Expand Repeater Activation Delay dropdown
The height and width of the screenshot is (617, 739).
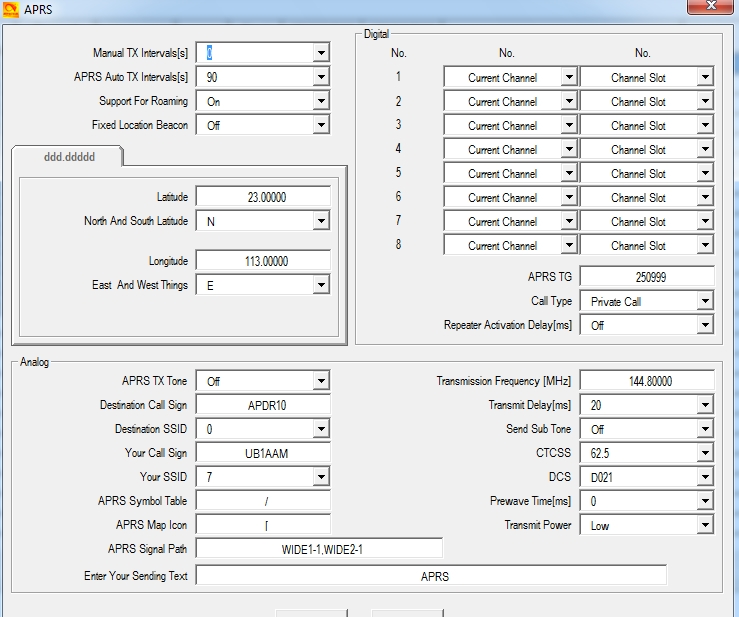[704, 325]
